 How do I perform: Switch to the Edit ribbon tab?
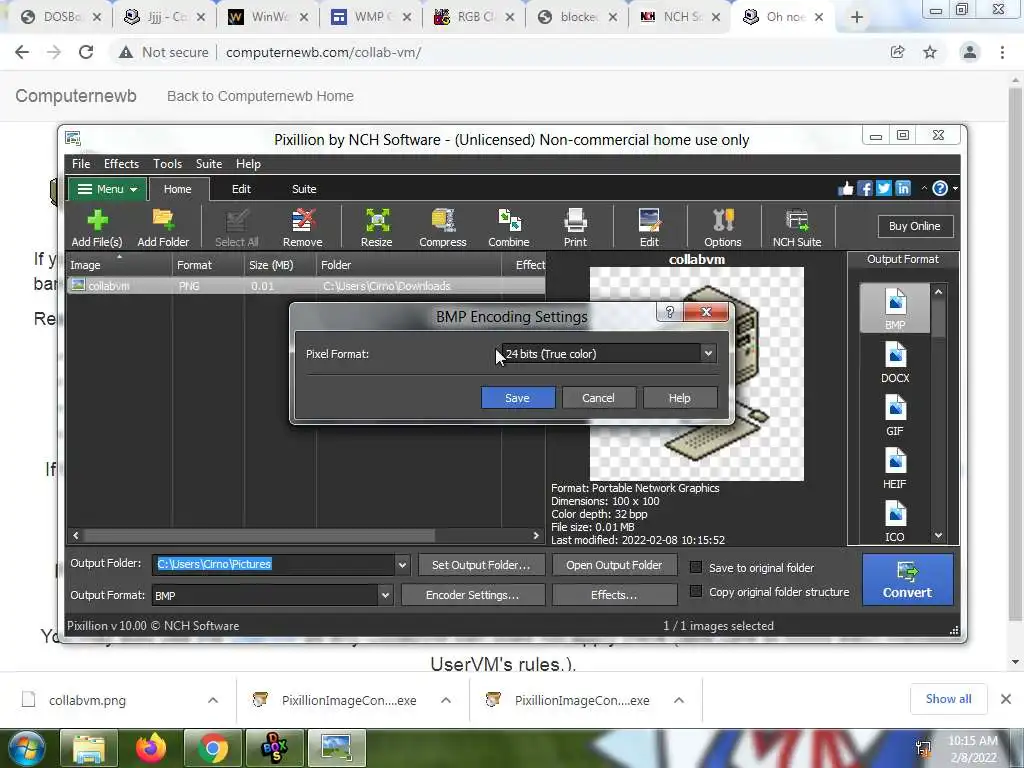[241, 189]
